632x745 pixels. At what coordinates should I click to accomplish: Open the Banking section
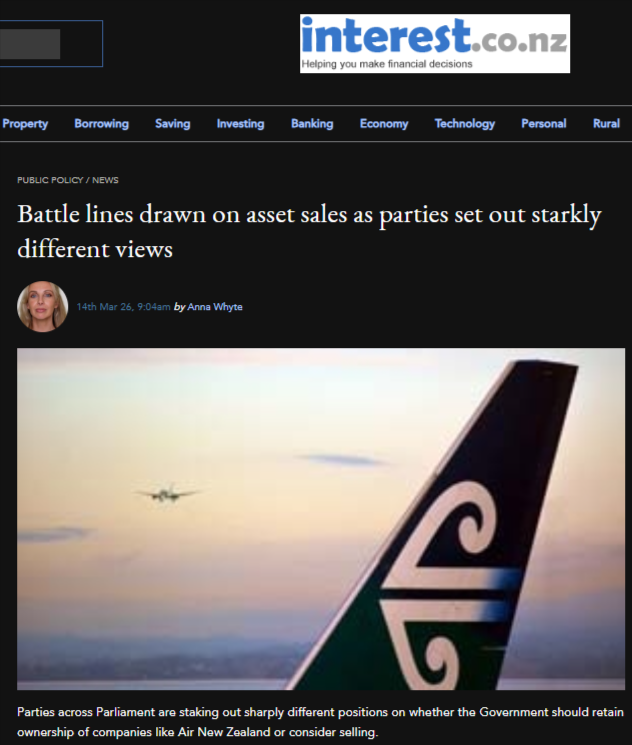[x=312, y=124]
